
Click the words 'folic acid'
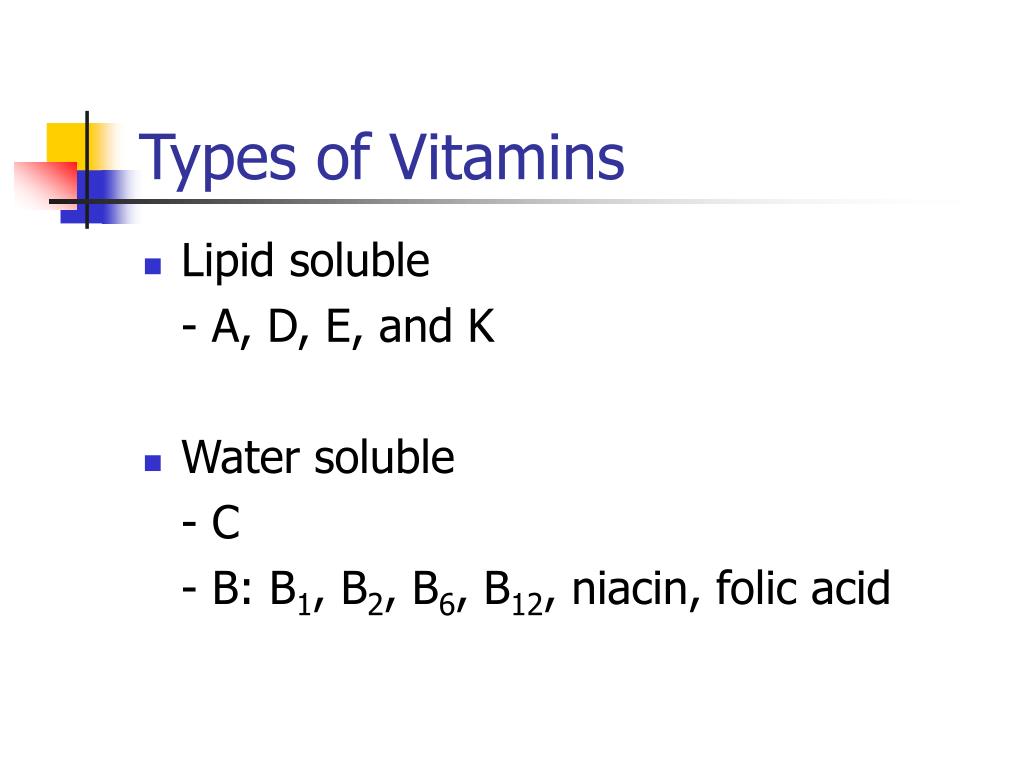point(803,588)
